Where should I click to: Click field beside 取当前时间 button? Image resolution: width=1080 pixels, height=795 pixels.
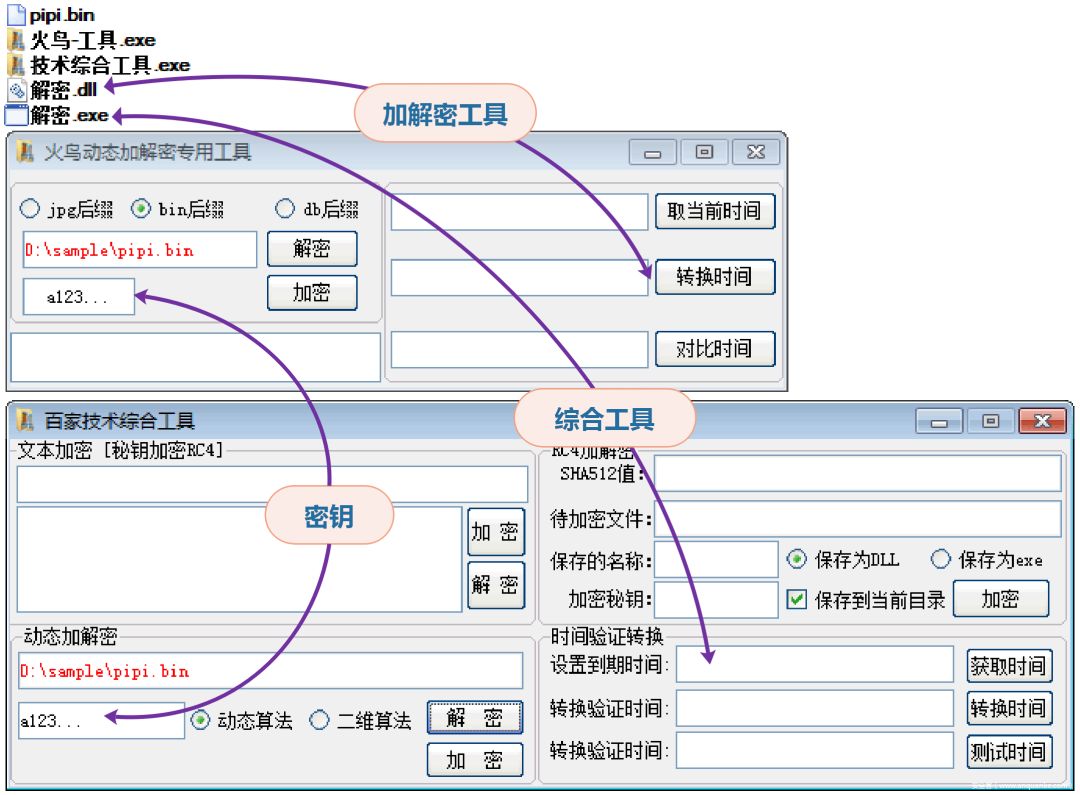coord(519,211)
